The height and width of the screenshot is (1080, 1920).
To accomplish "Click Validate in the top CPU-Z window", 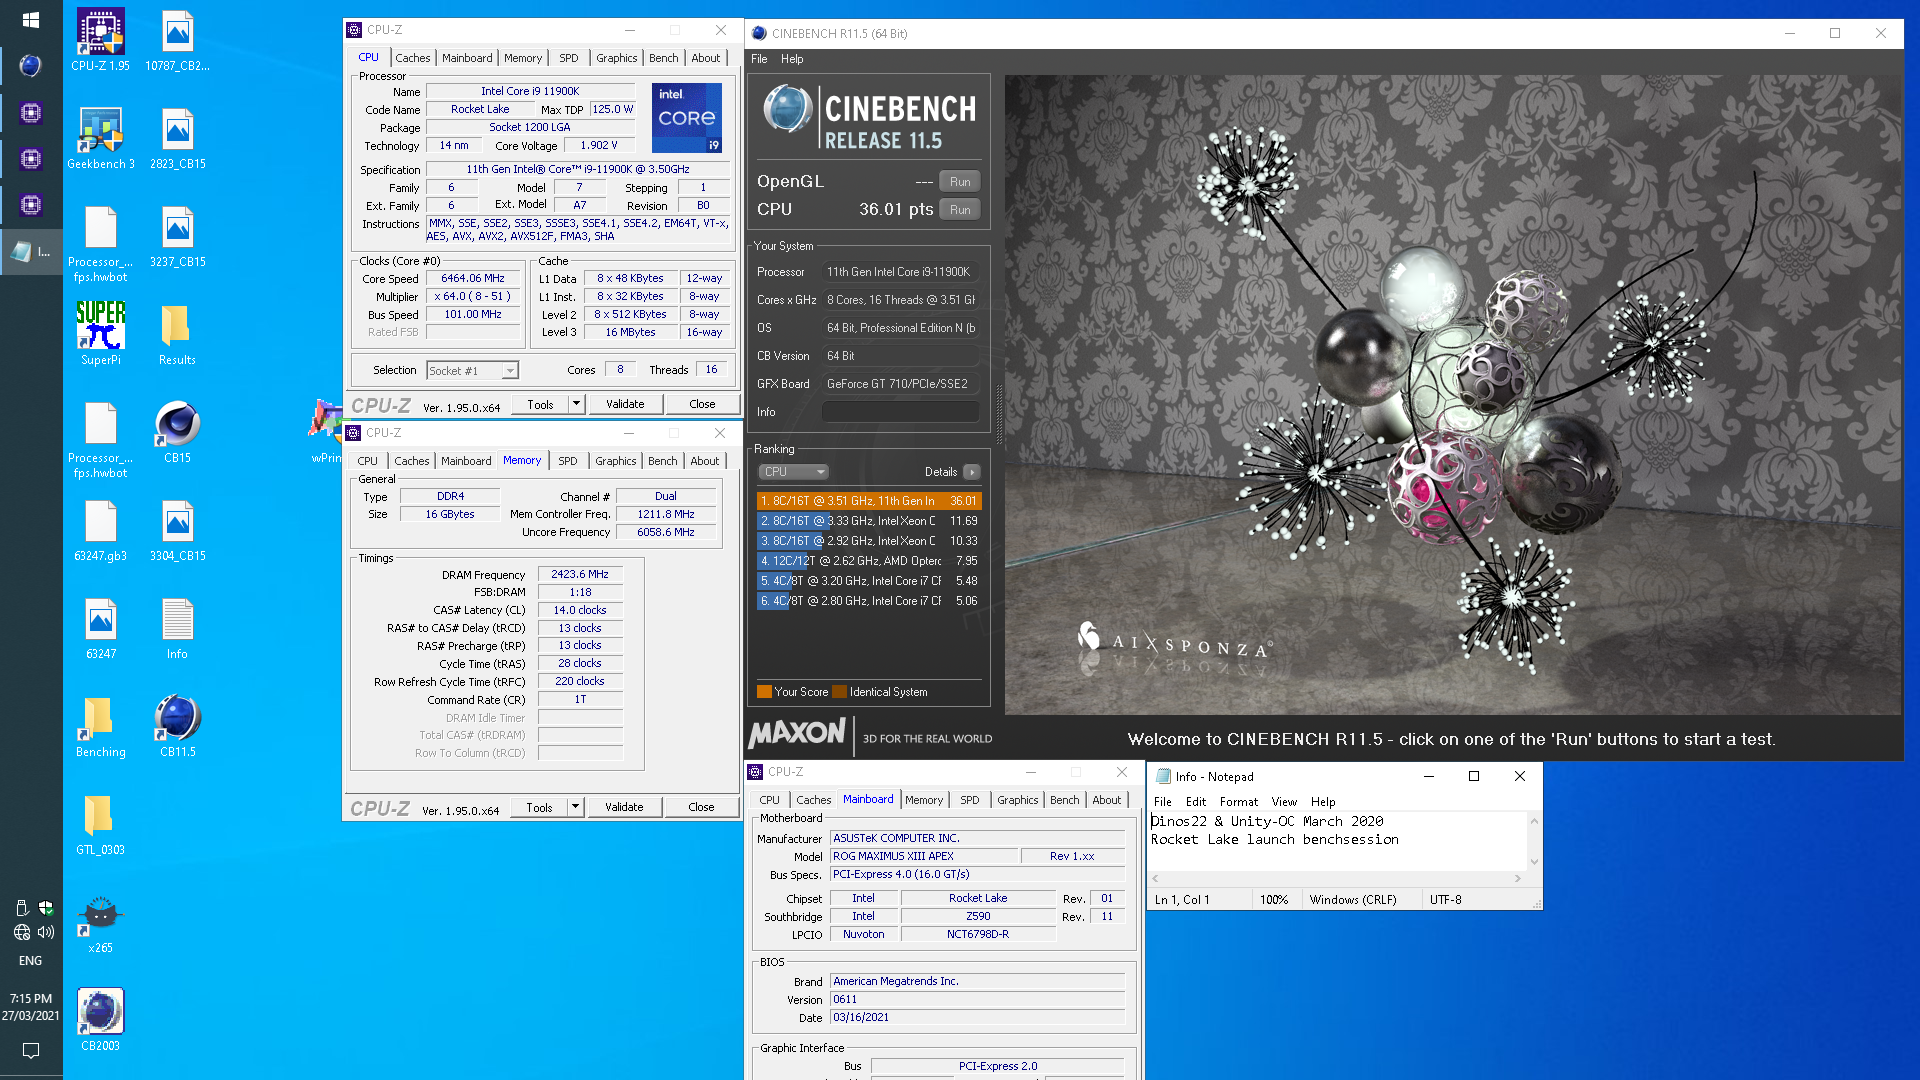I will pyautogui.click(x=625, y=404).
